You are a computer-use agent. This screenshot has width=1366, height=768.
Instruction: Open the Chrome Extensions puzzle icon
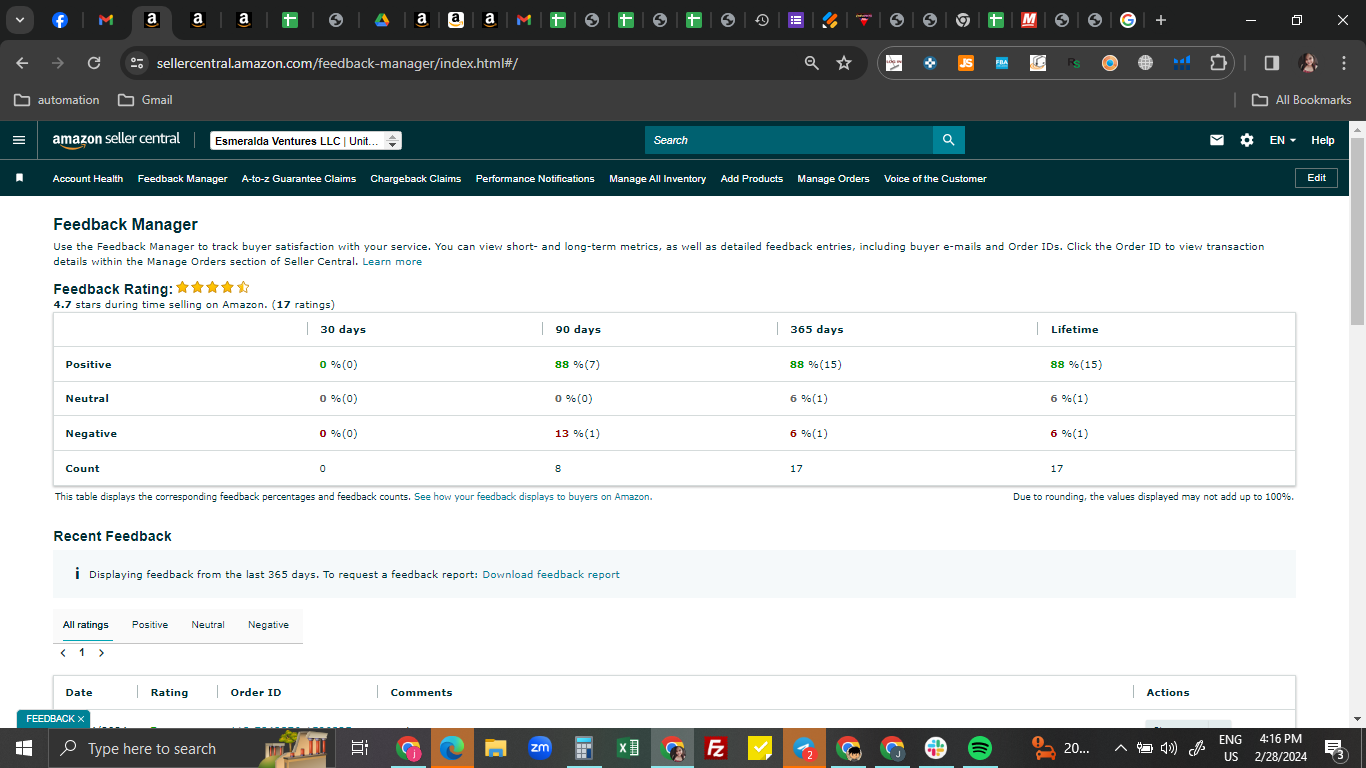click(x=1218, y=63)
